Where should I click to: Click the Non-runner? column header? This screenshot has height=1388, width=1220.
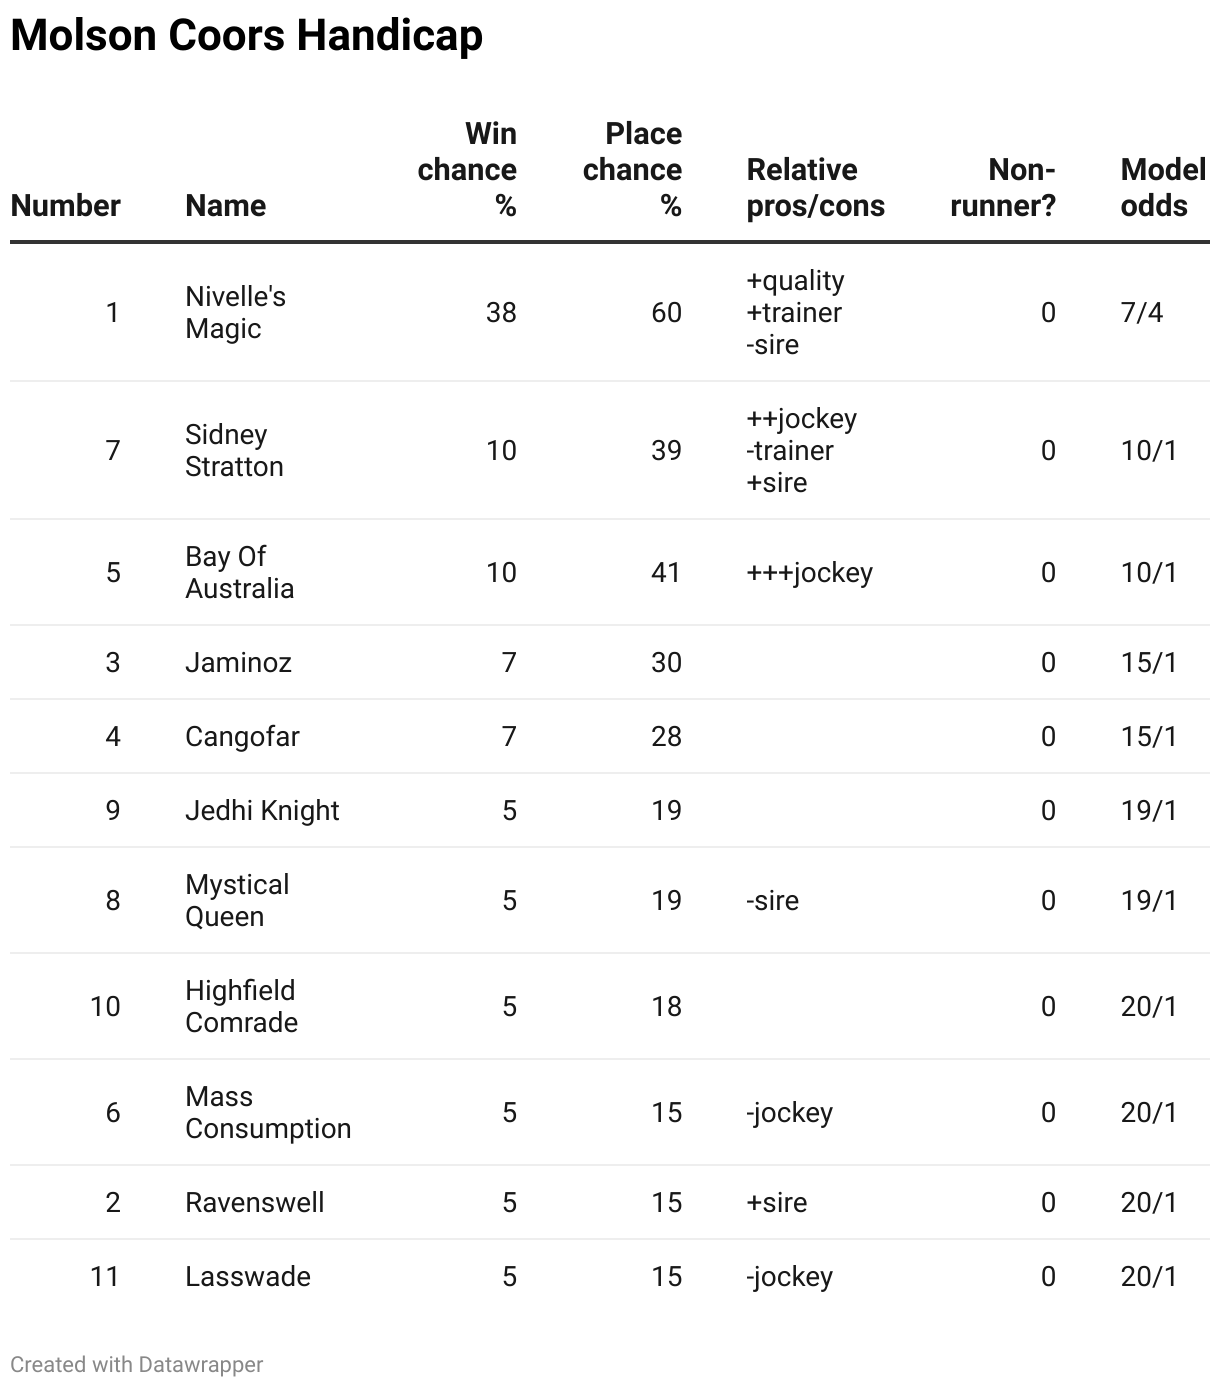(x=1003, y=188)
